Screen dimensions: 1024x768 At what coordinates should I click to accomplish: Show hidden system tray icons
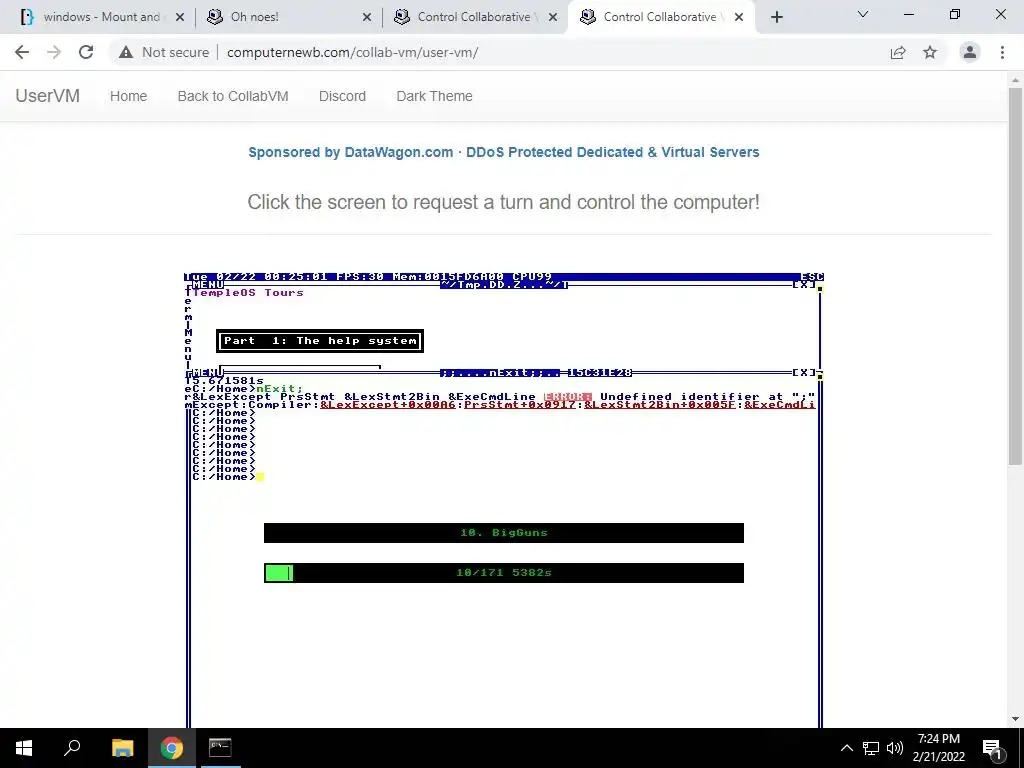click(x=846, y=748)
